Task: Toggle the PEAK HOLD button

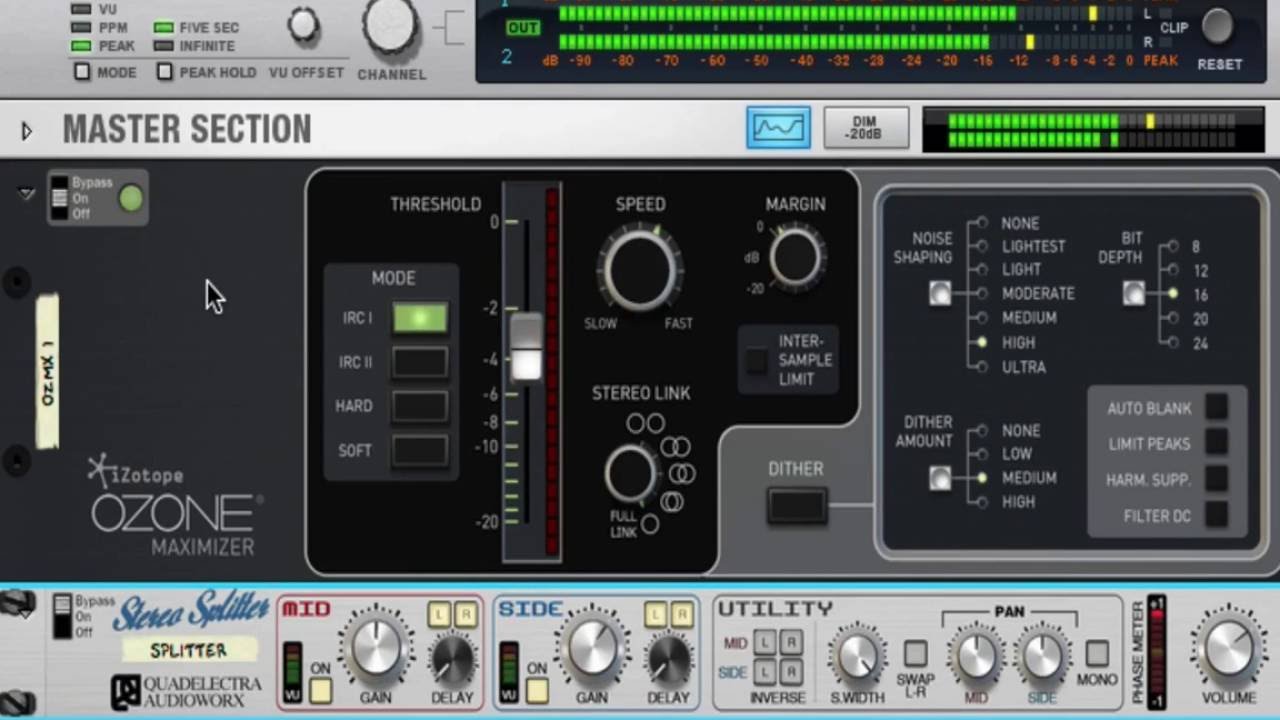Action: [165, 72]
